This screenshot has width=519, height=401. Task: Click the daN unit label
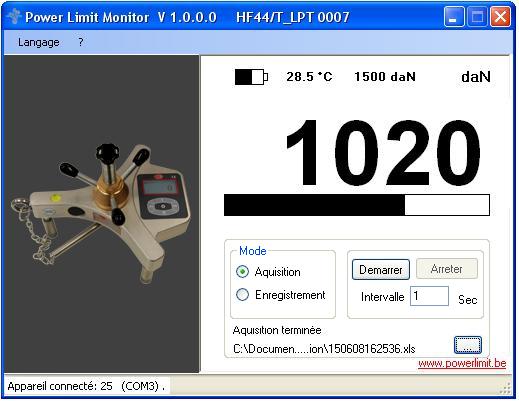[476, 77]
